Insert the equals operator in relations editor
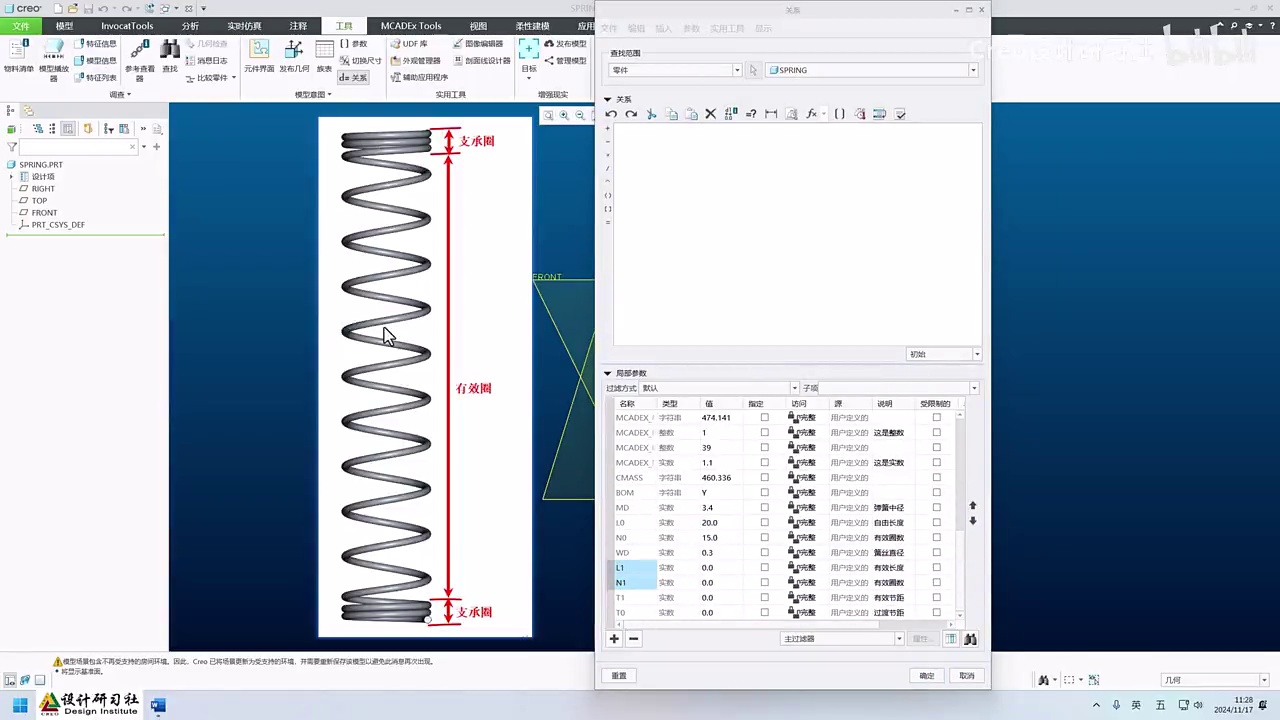This screenshot has height=720, width=1280. point(608,222)
